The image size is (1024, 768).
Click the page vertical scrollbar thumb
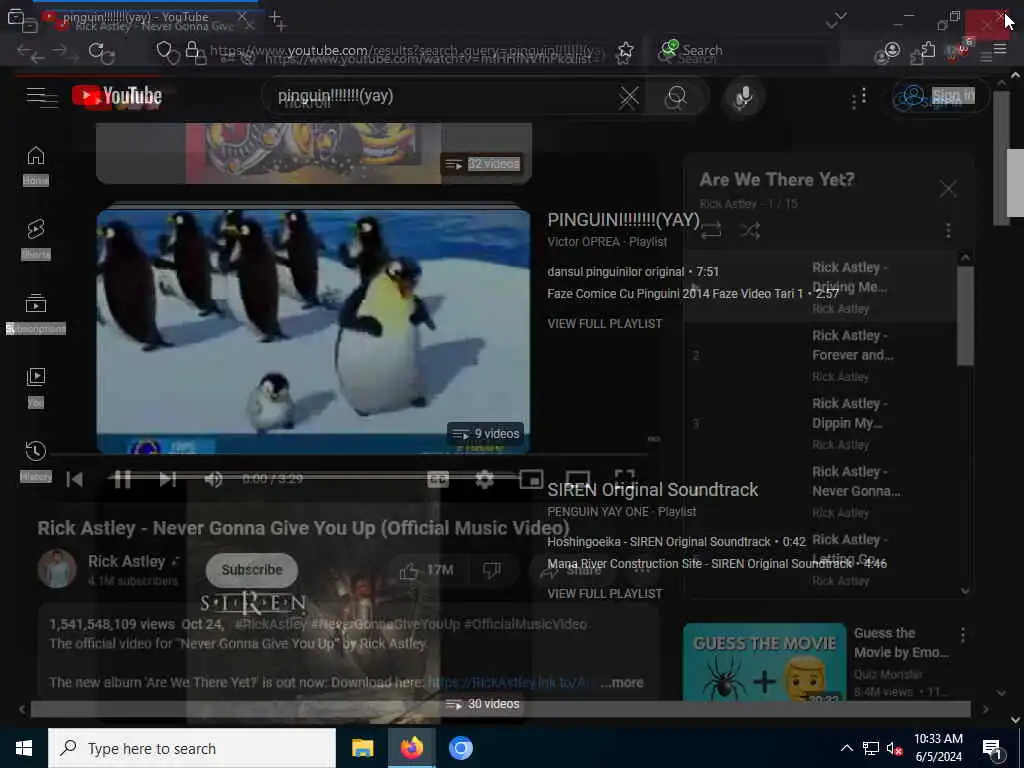click(x=1016, y=184)
